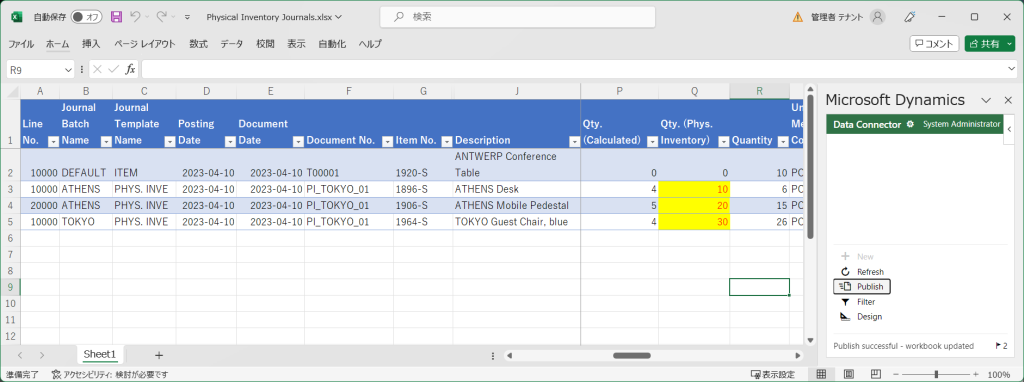Click the Redo arrow icon
Screen dimensions: 1024x382
(161, 17)
